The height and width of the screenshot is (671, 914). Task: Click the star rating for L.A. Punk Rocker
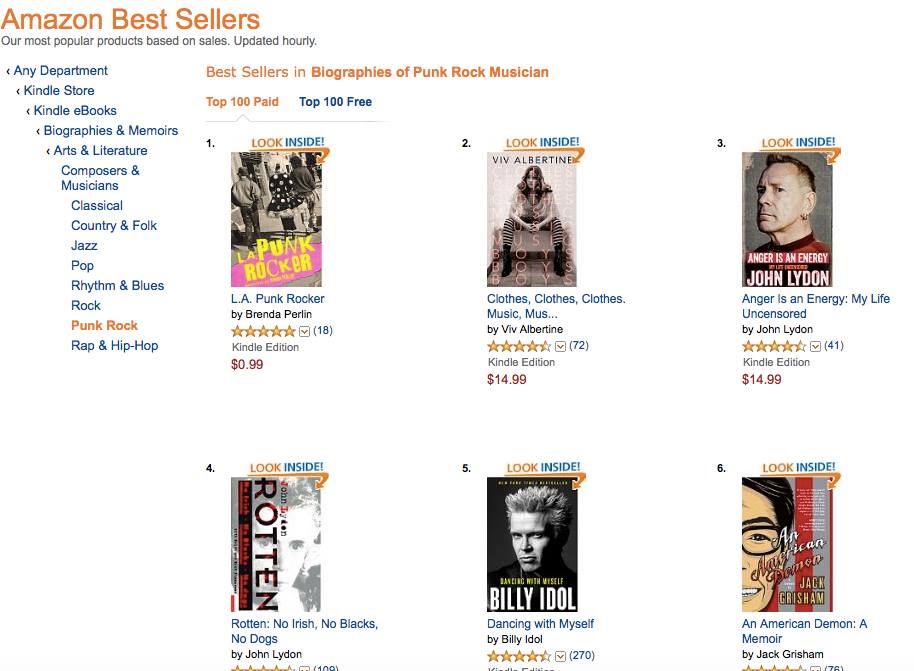[264, 330]
